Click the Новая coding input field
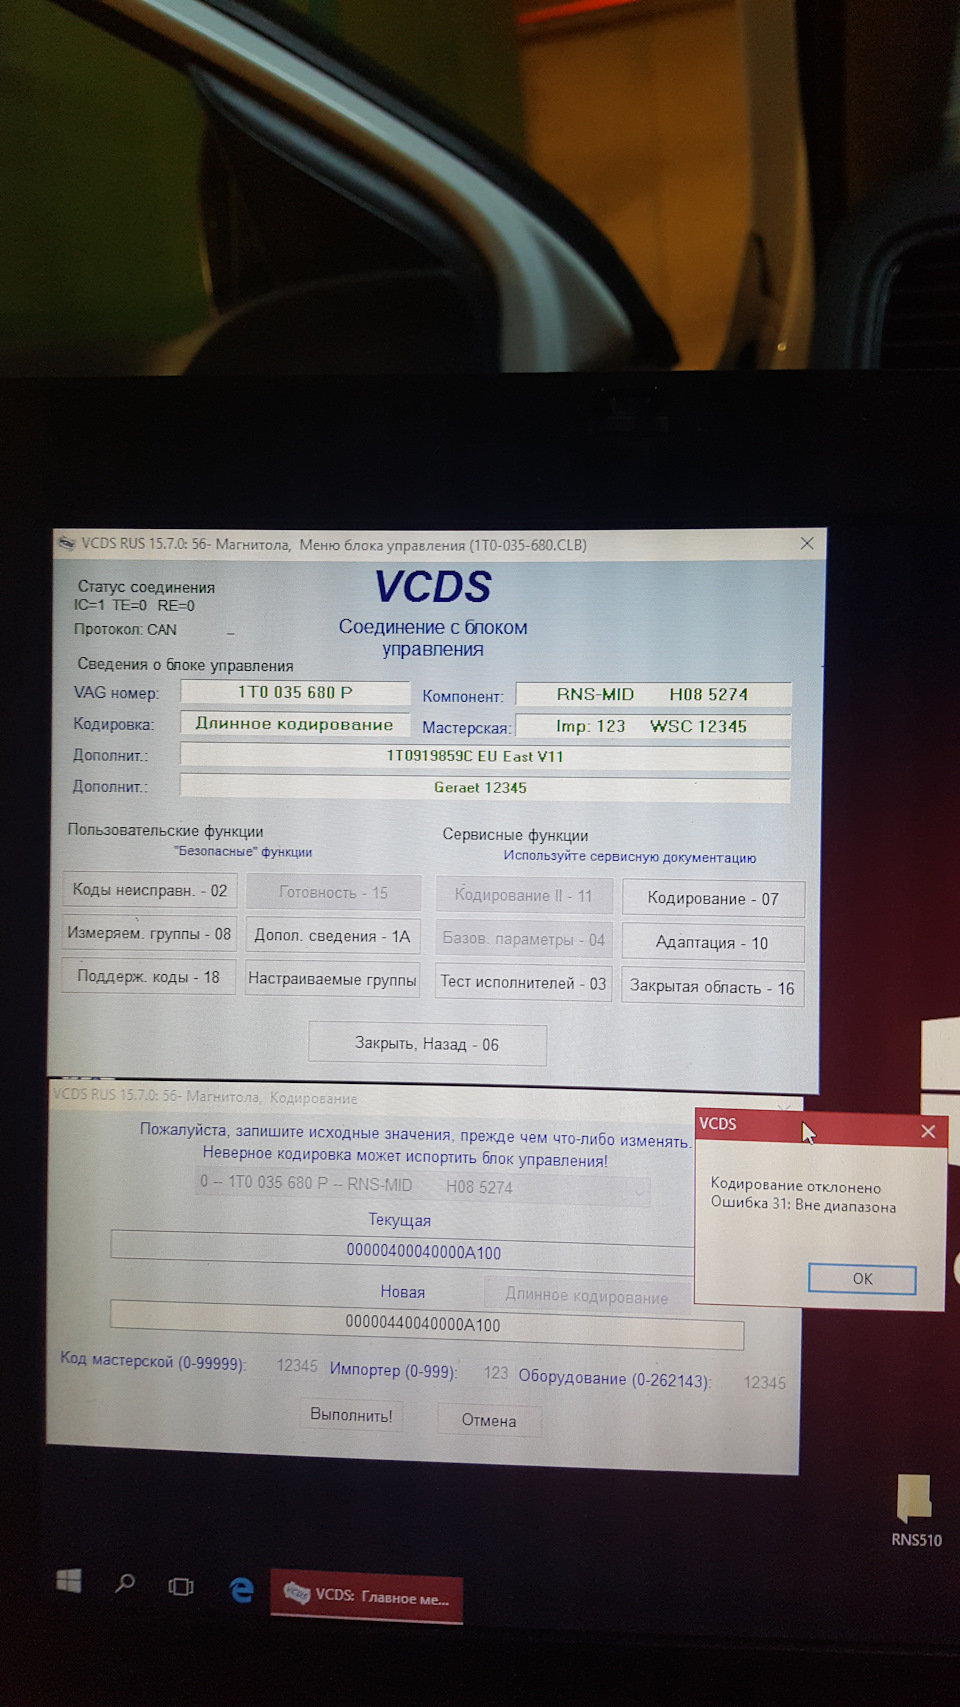The height and width of the screenshot is (1707, 960). click(426, 1324)
